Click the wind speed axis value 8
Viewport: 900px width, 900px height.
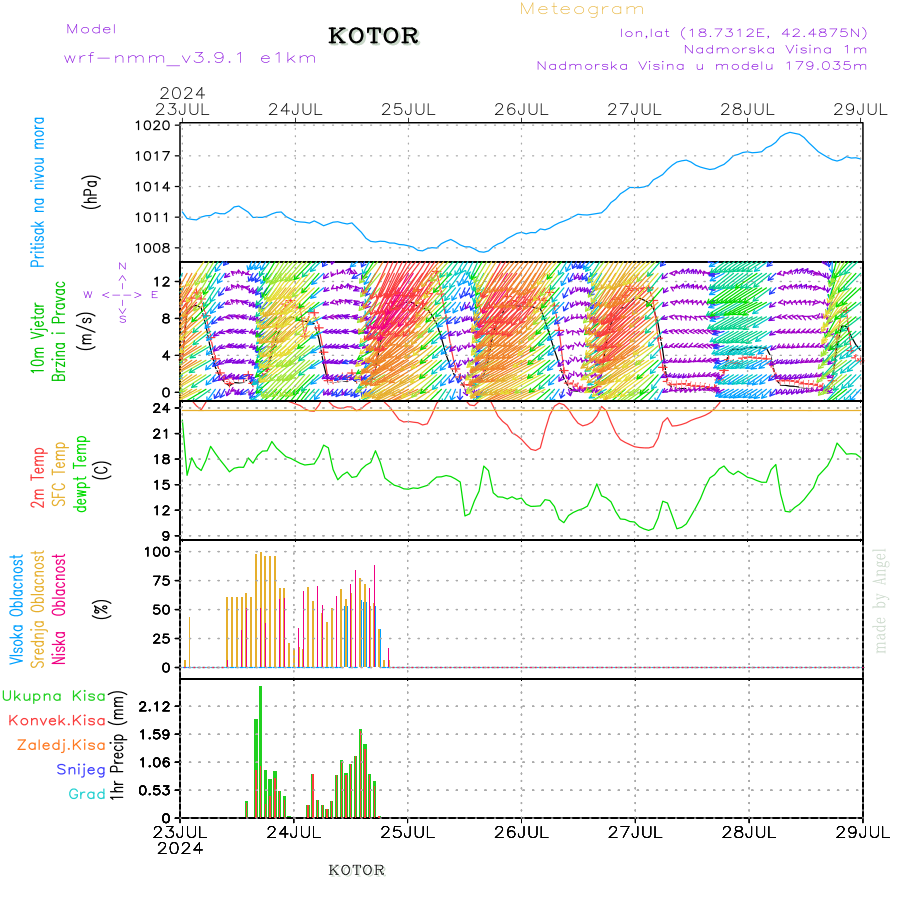coord(166,319)
